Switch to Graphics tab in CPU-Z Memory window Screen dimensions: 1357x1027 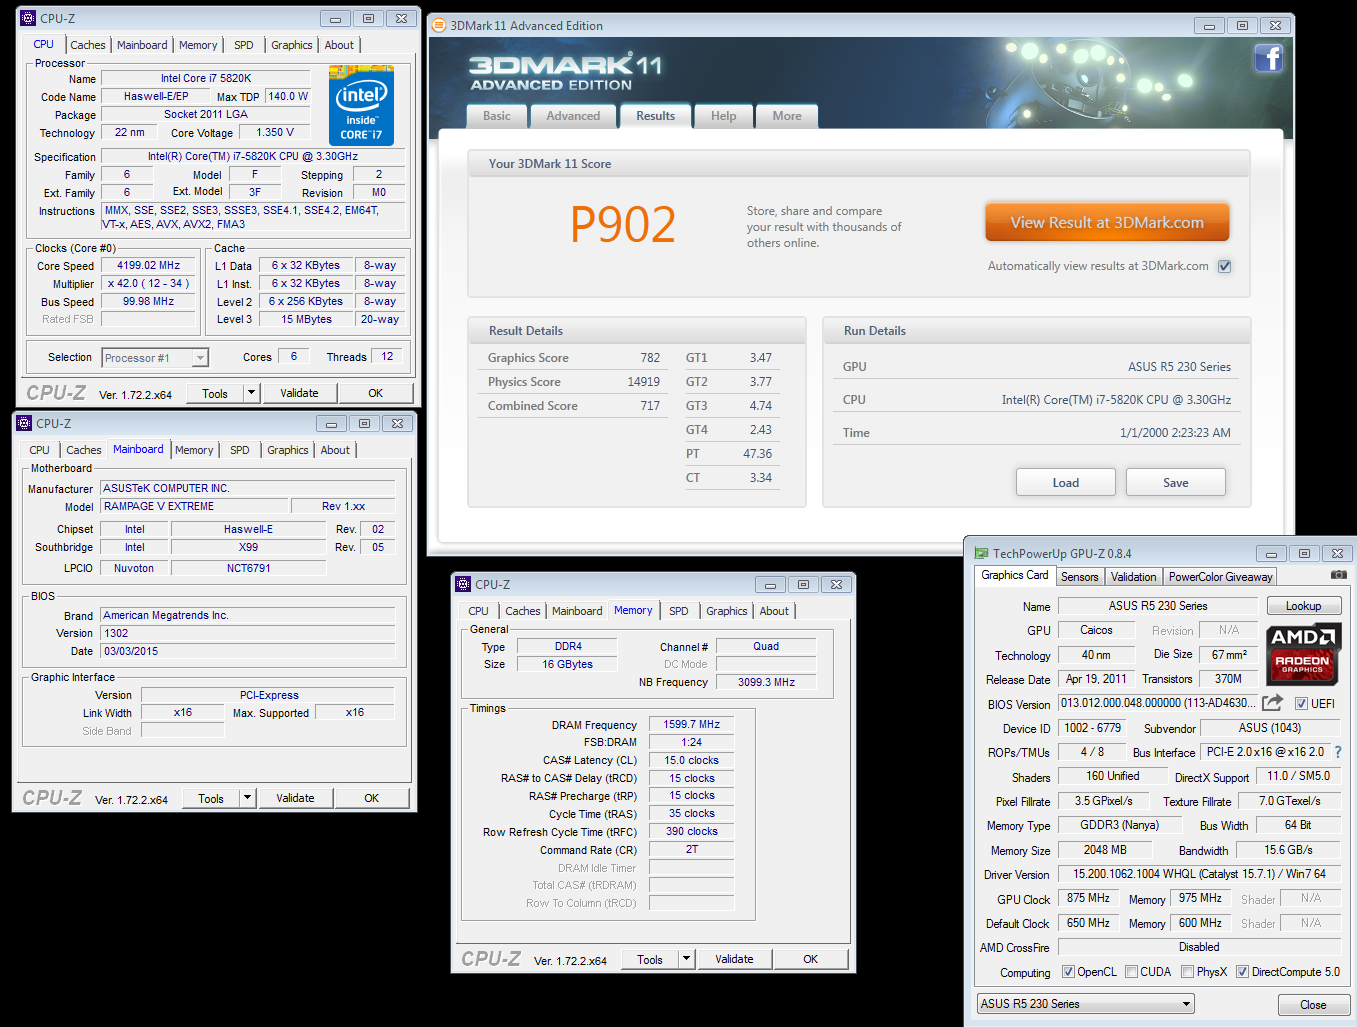coord(727,611)
